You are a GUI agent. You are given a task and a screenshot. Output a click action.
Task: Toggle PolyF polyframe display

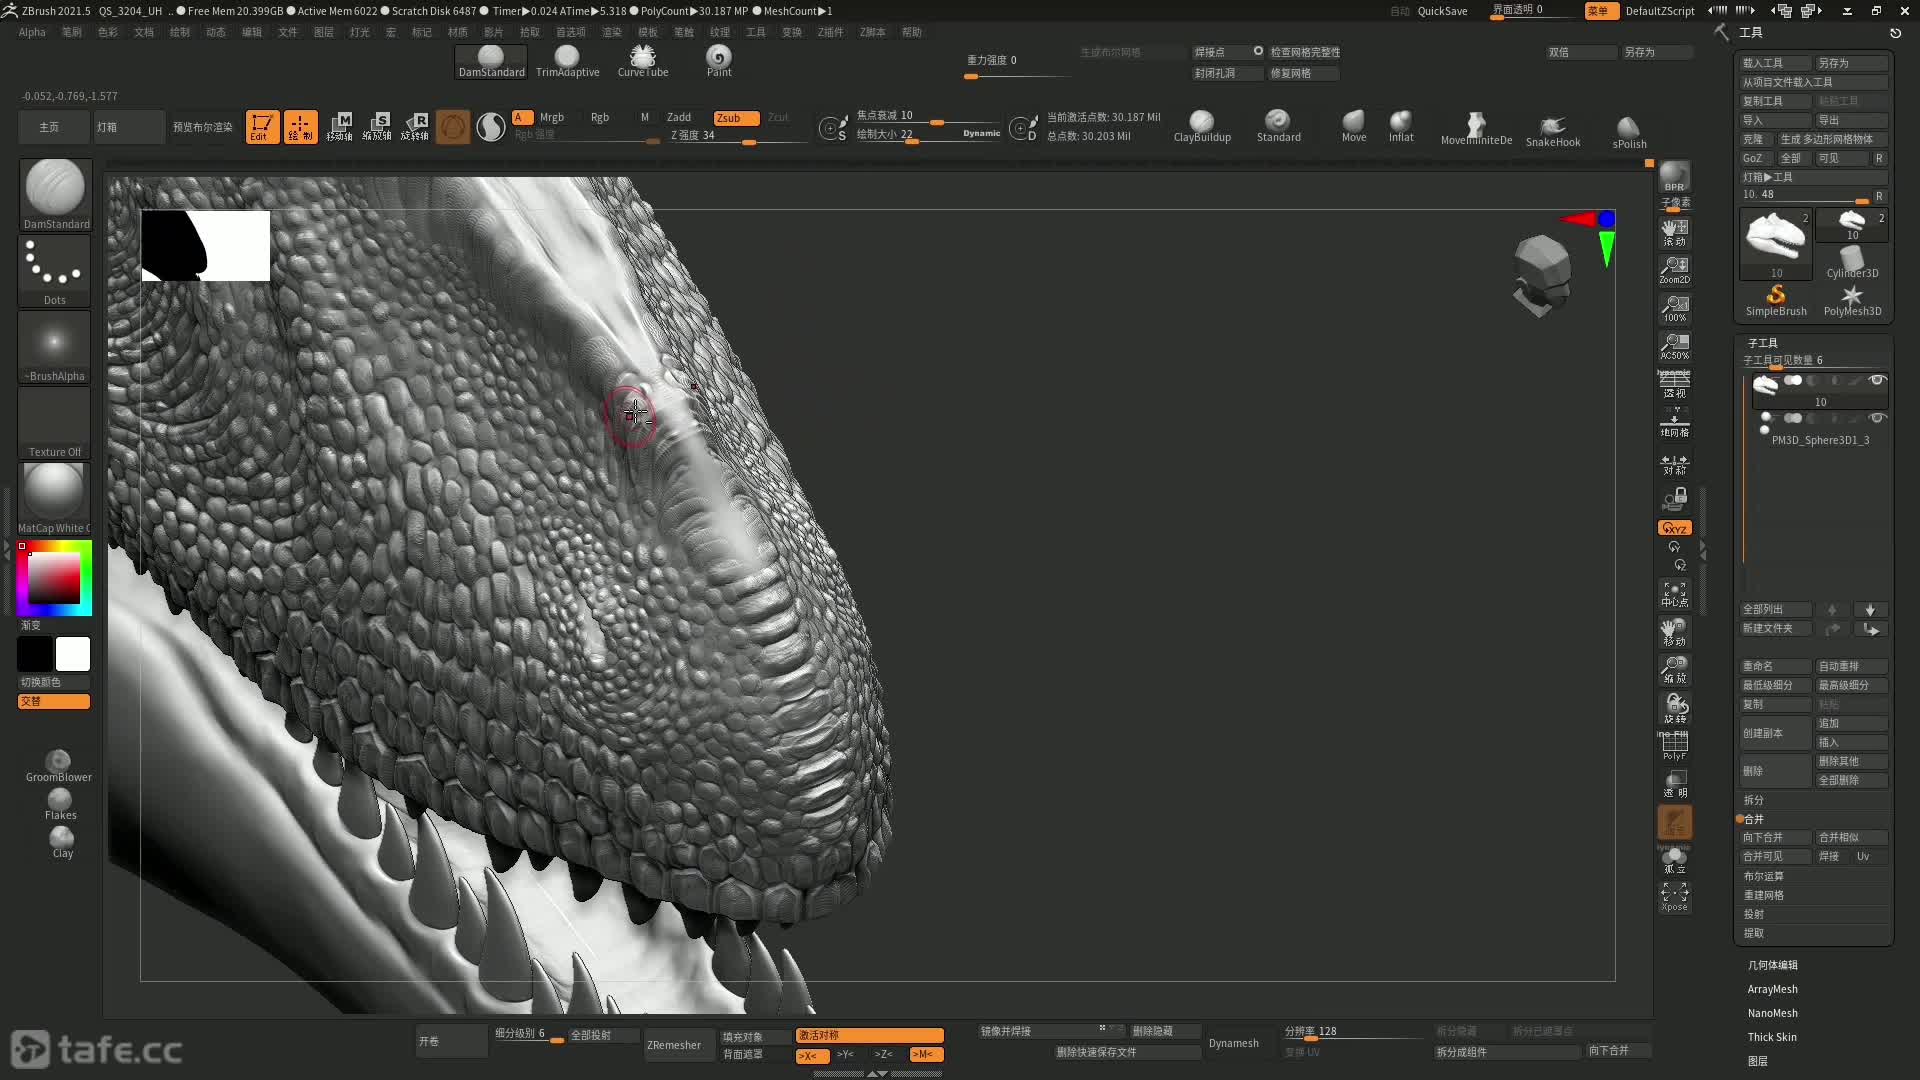(x=1674, y=746)
